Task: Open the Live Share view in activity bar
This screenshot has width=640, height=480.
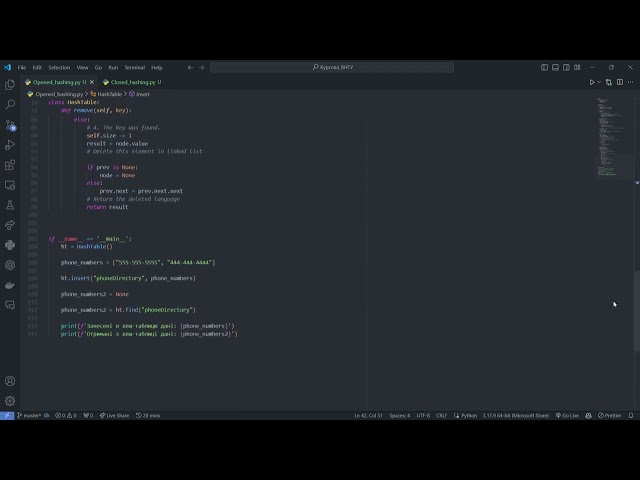Action: pos(10,225)
